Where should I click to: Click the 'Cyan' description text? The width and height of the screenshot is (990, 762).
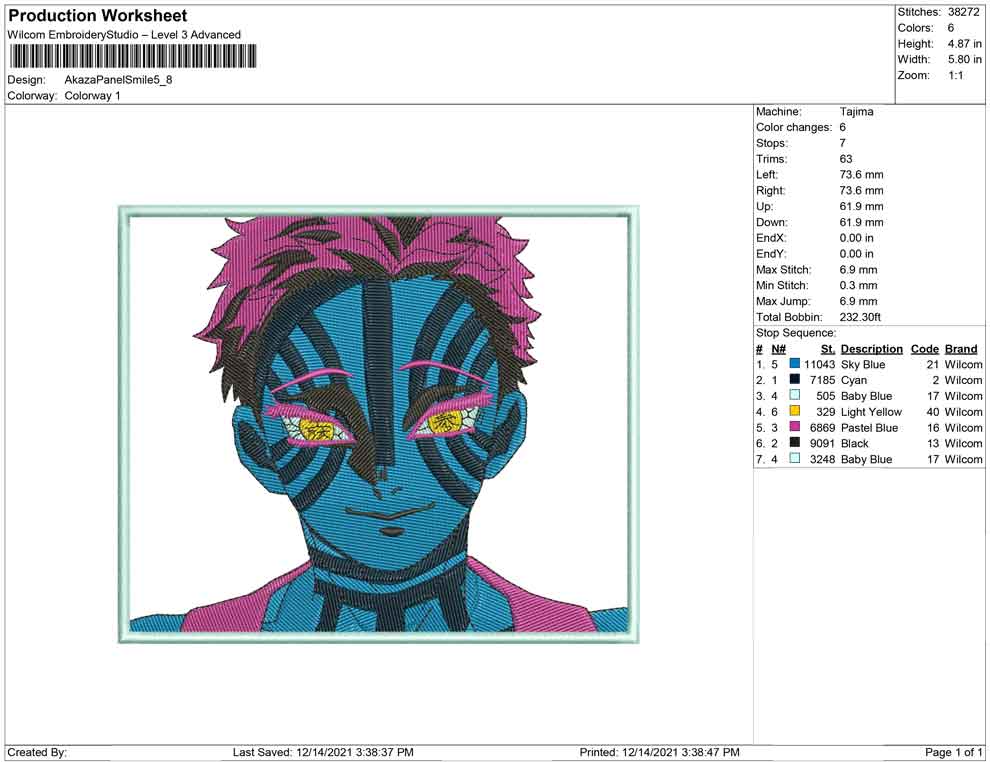pyautogui.click(x=854, y=380)
